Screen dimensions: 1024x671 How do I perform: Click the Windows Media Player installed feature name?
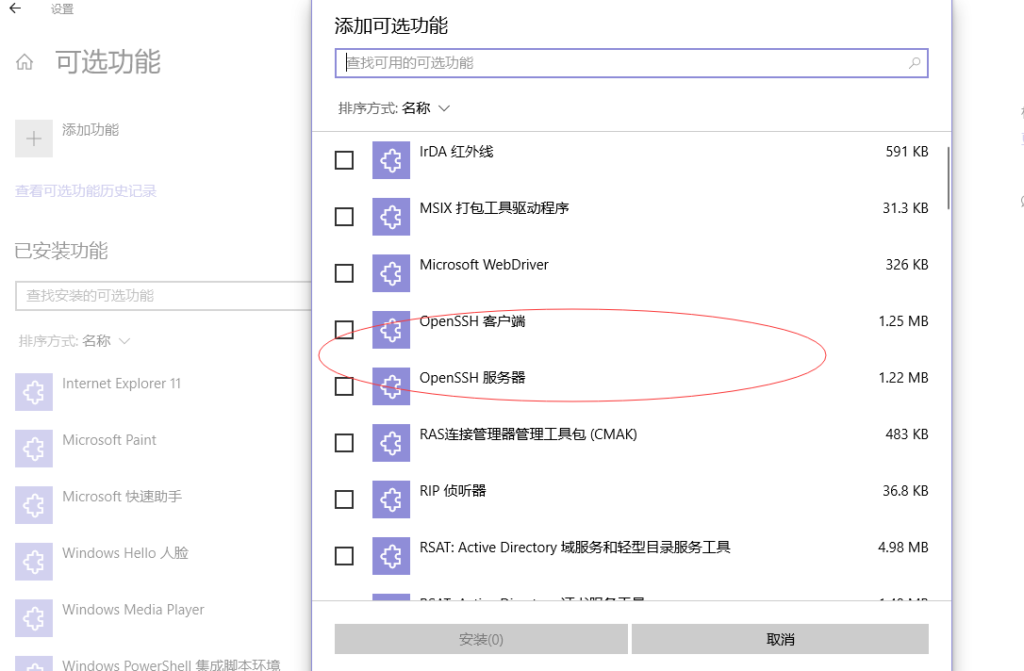(133, 610)
